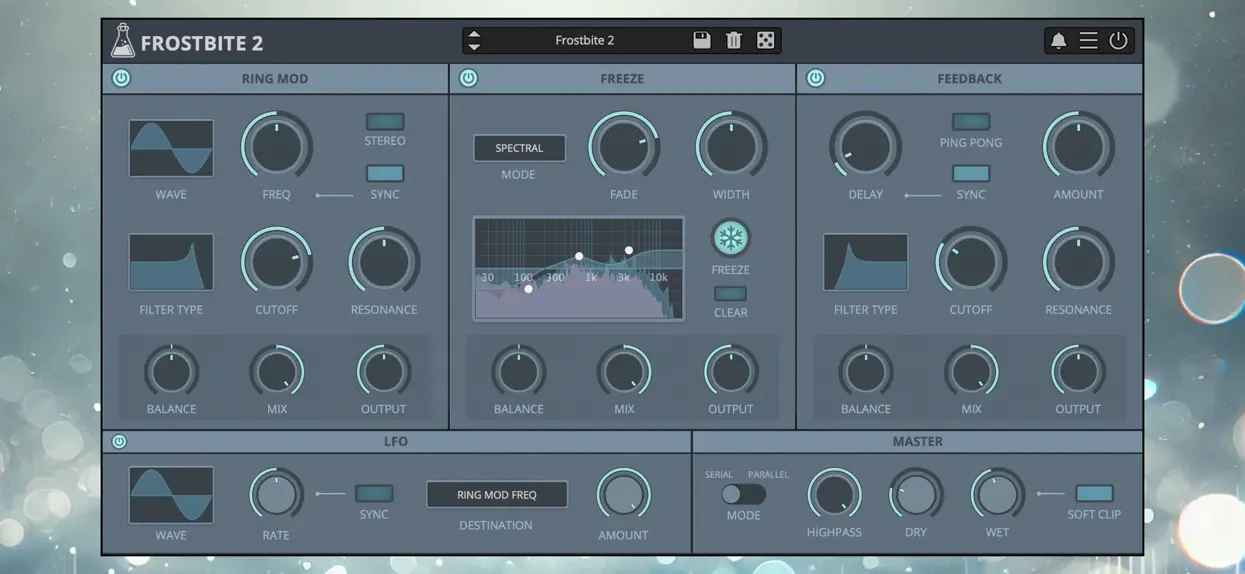1245x574 pixels.
Task: Toggle Feedback section power
Action: [x=816, y=78]
